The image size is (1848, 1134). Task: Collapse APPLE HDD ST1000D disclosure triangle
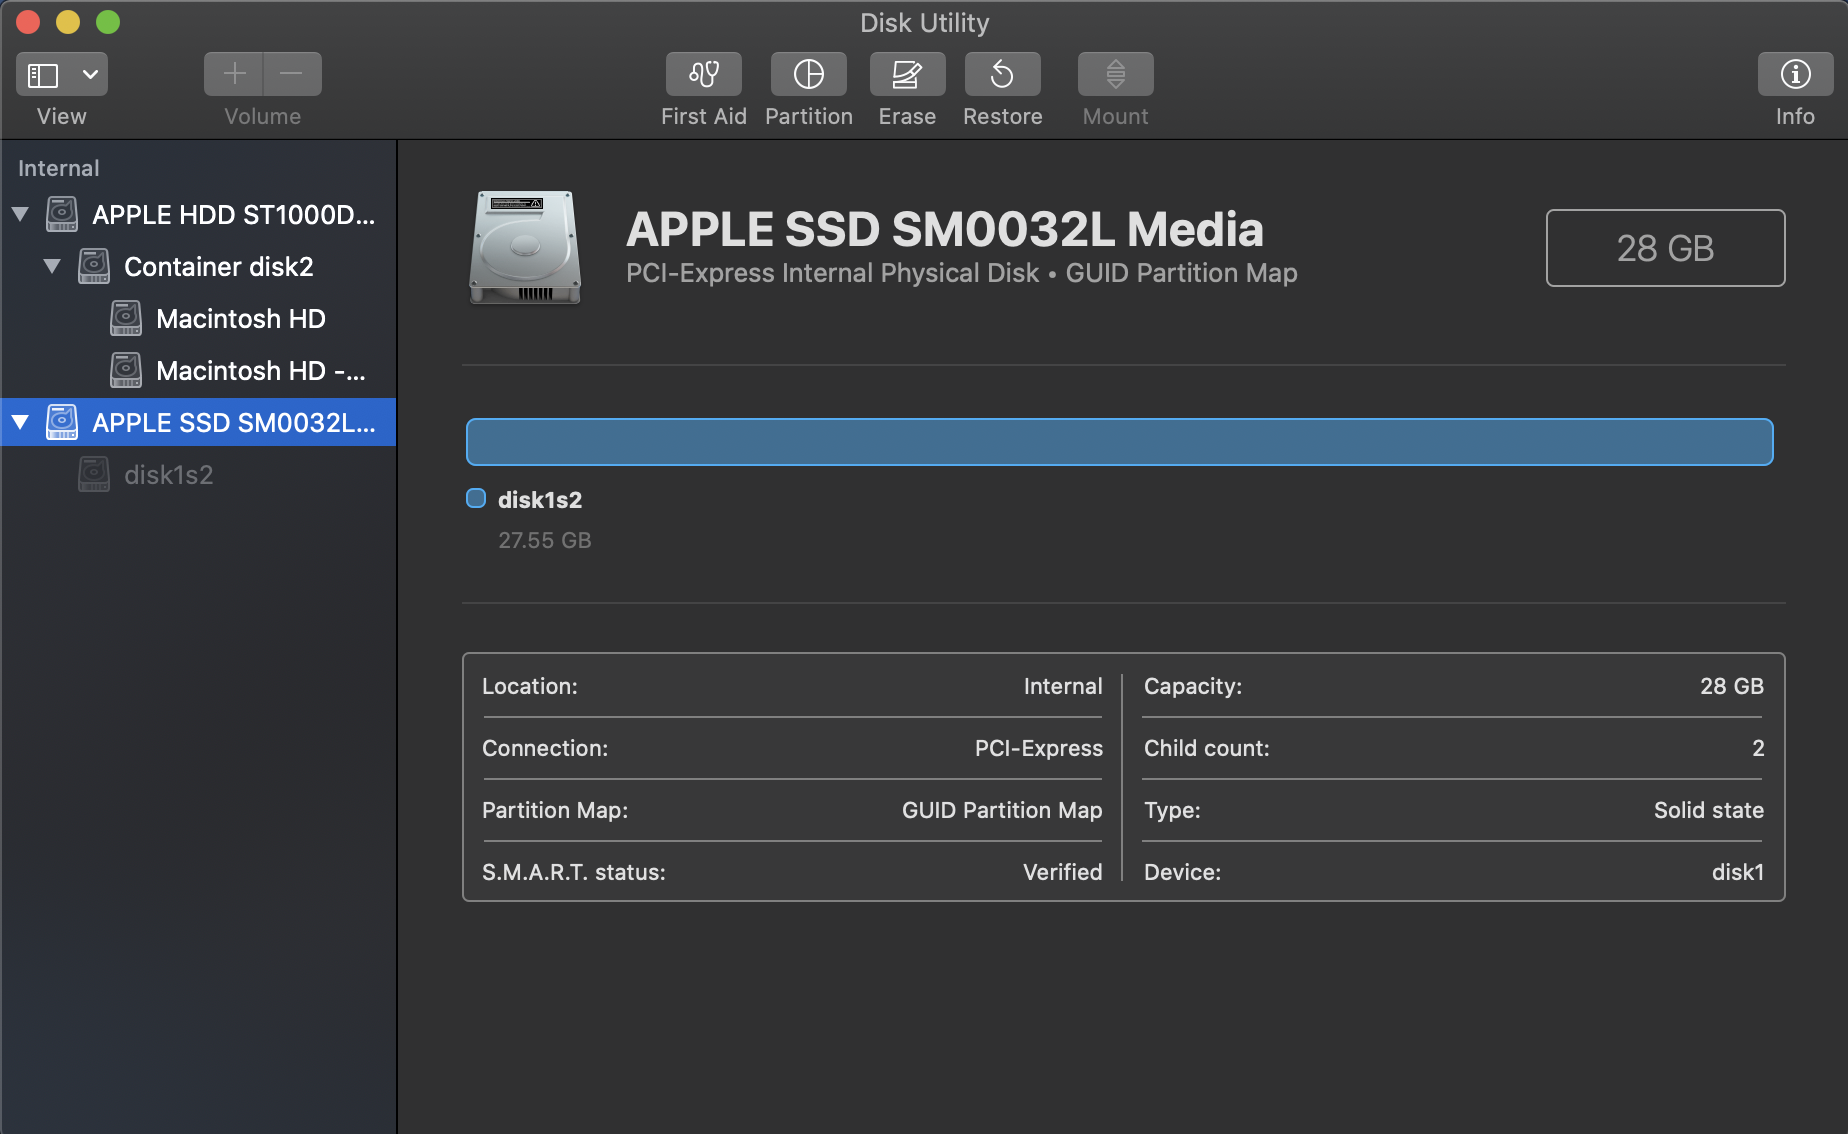pyautogui.click(x=20, y=214)
